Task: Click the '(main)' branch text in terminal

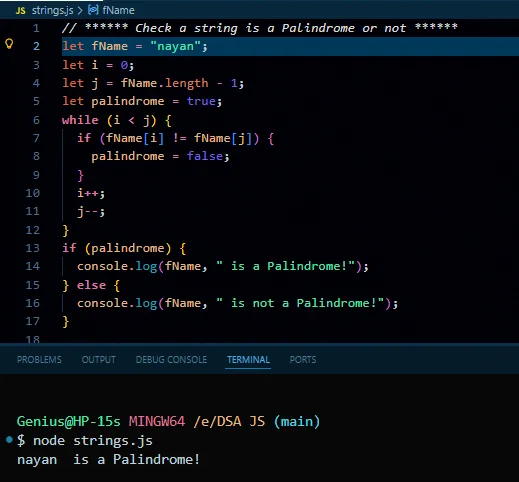Action: (297, 421)
